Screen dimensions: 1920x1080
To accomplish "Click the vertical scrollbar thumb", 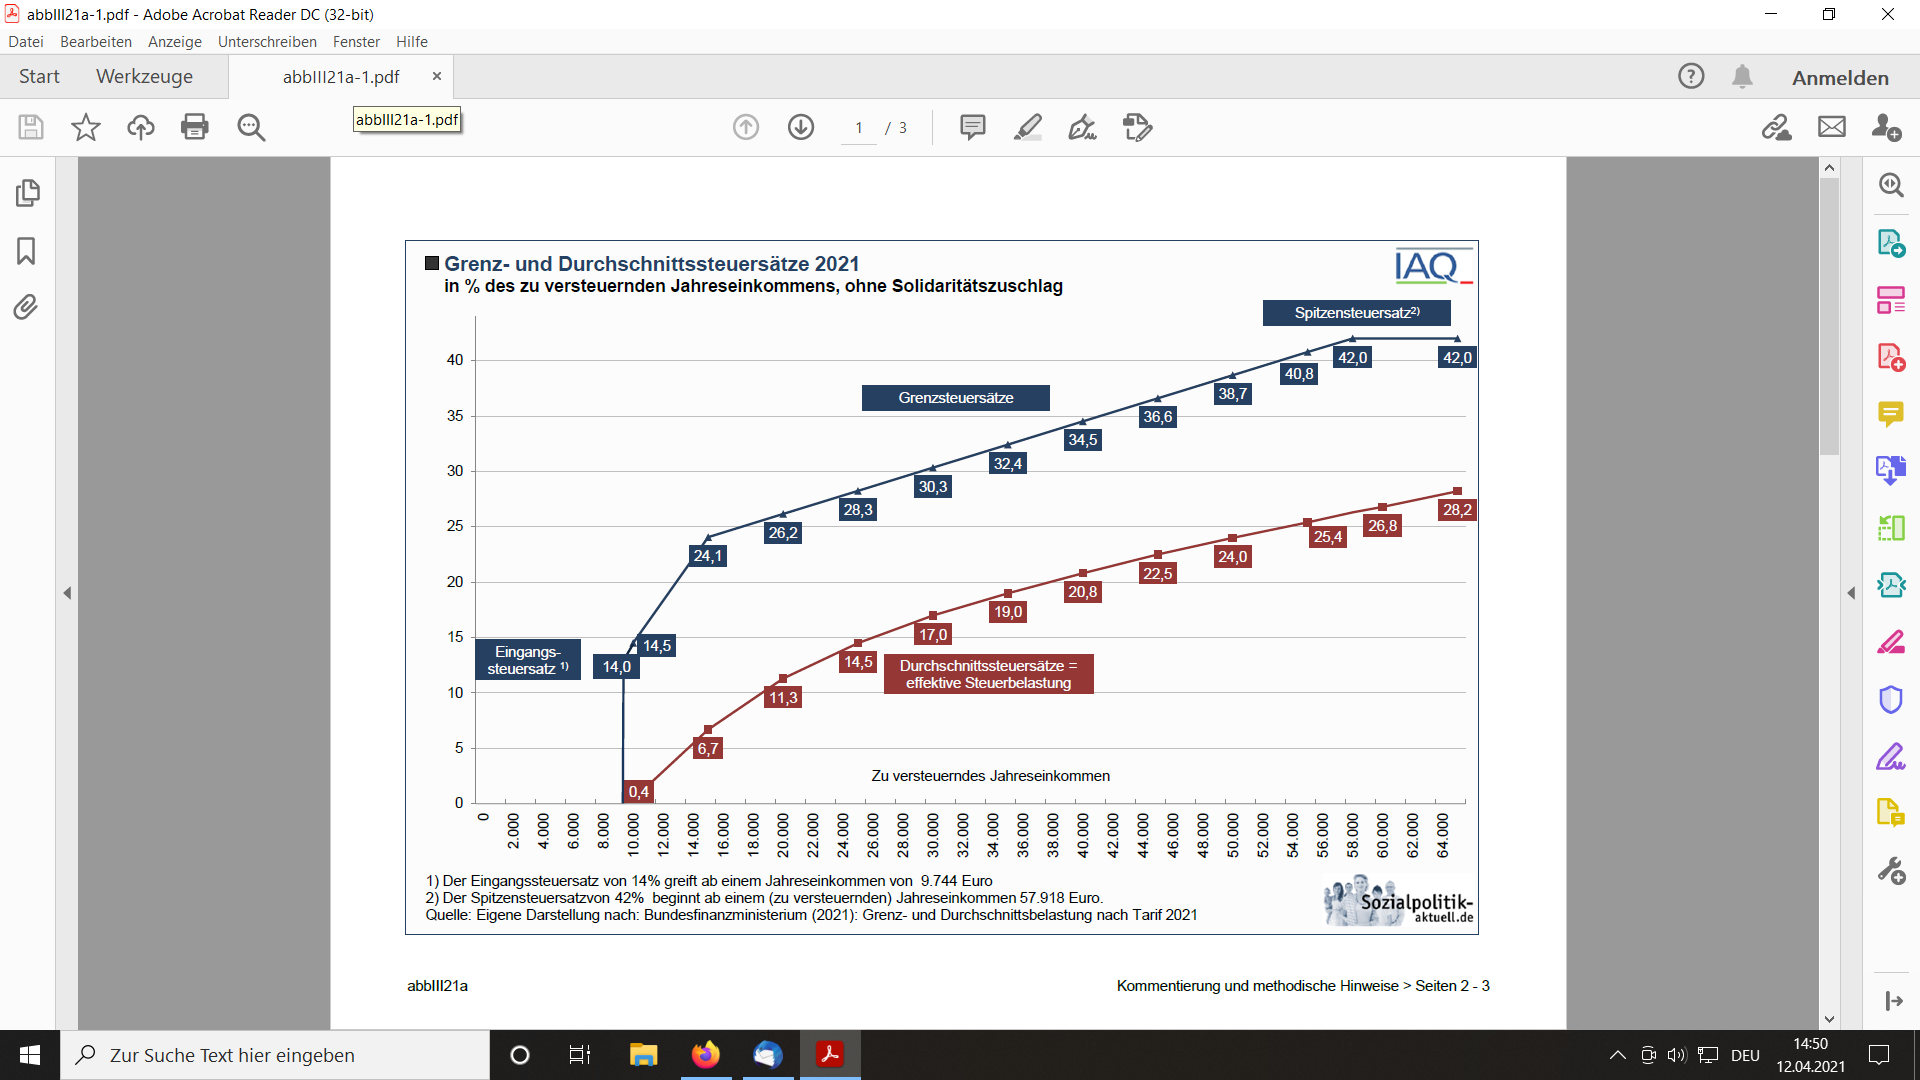I will (x=1829, y=315).
